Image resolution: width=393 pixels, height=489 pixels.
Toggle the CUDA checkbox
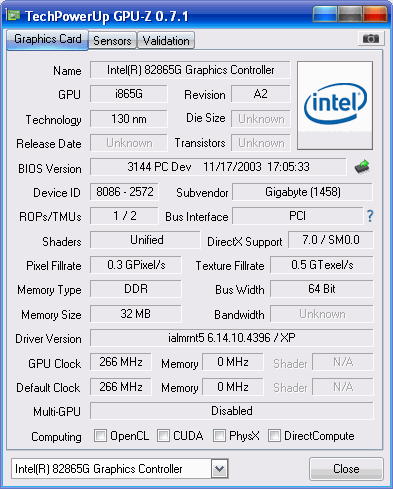tap(163, 436)
